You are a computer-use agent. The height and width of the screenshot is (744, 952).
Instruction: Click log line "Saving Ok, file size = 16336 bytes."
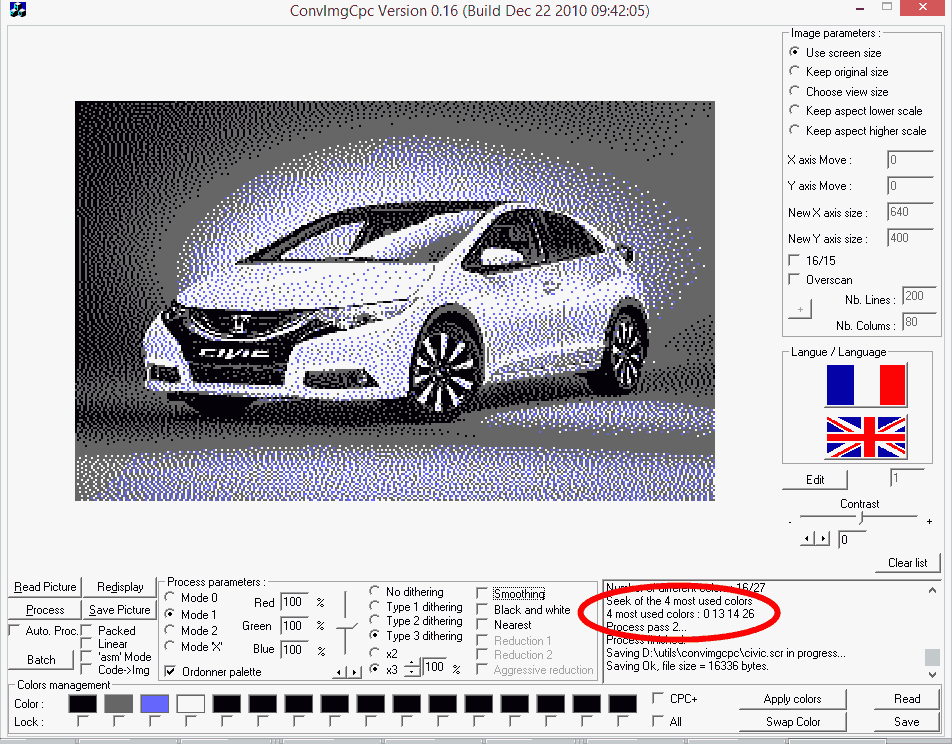(x=687, y=666)
